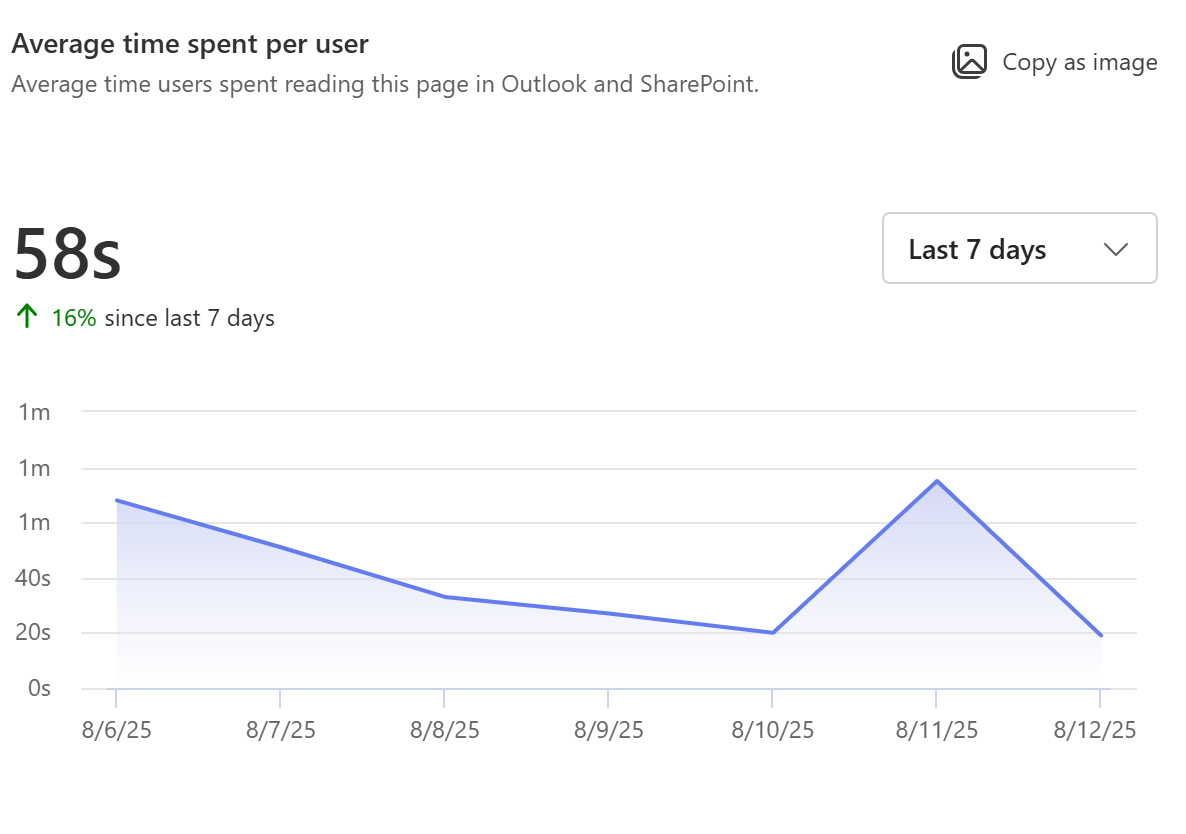Click the 8/9/25 date label

(x=610, y=730)
